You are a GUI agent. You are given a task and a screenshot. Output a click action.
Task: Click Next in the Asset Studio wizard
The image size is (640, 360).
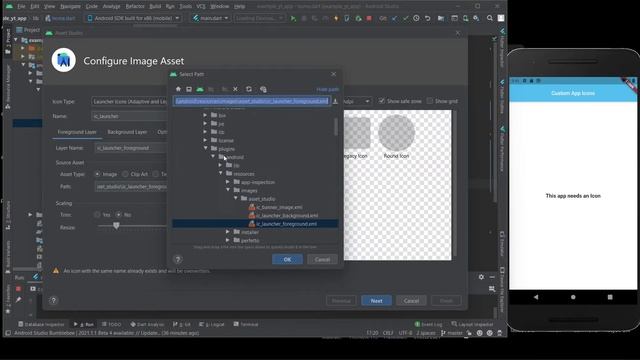click(x=376, y=301)
